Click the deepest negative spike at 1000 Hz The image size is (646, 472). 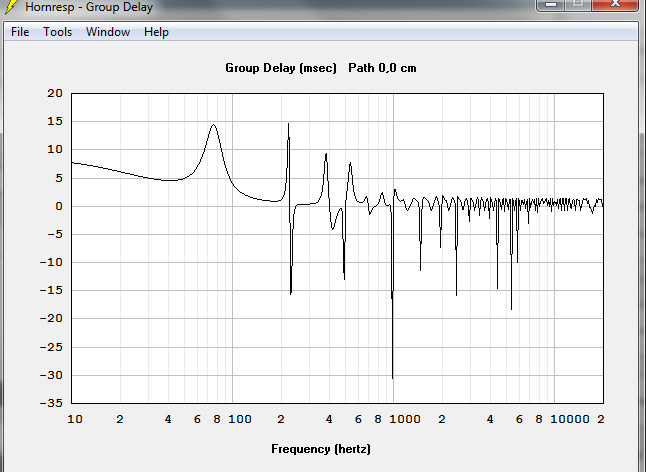(x=392, y=377)
